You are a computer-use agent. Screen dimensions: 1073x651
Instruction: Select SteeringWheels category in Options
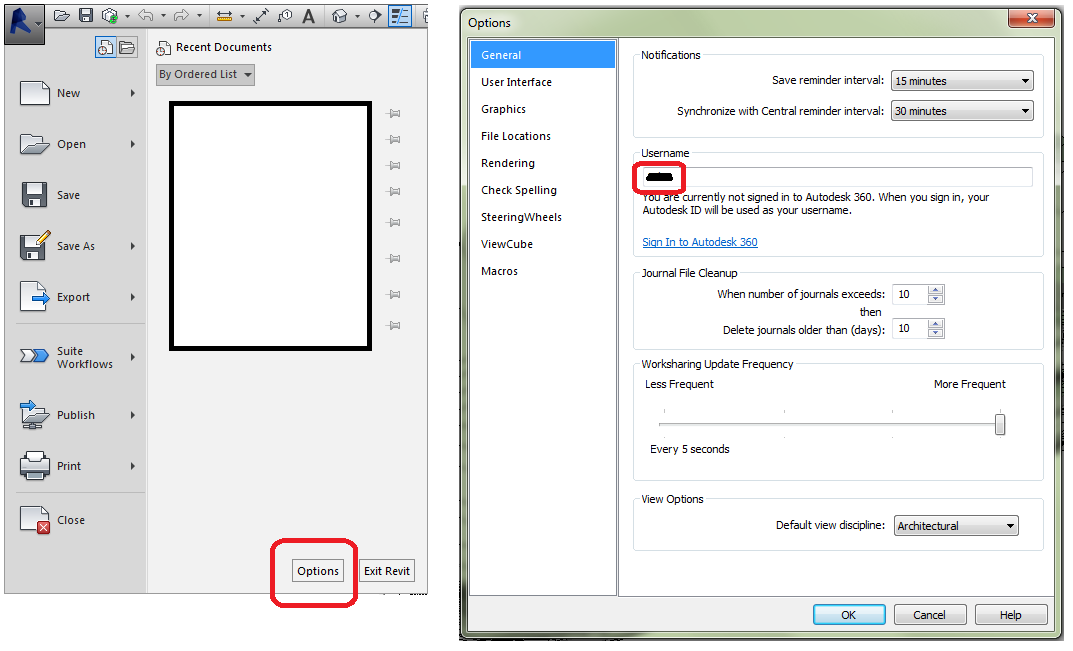[543, 217]
